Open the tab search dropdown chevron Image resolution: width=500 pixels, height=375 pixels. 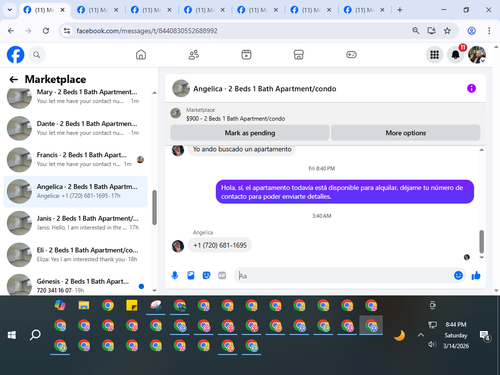click(10, 10)
